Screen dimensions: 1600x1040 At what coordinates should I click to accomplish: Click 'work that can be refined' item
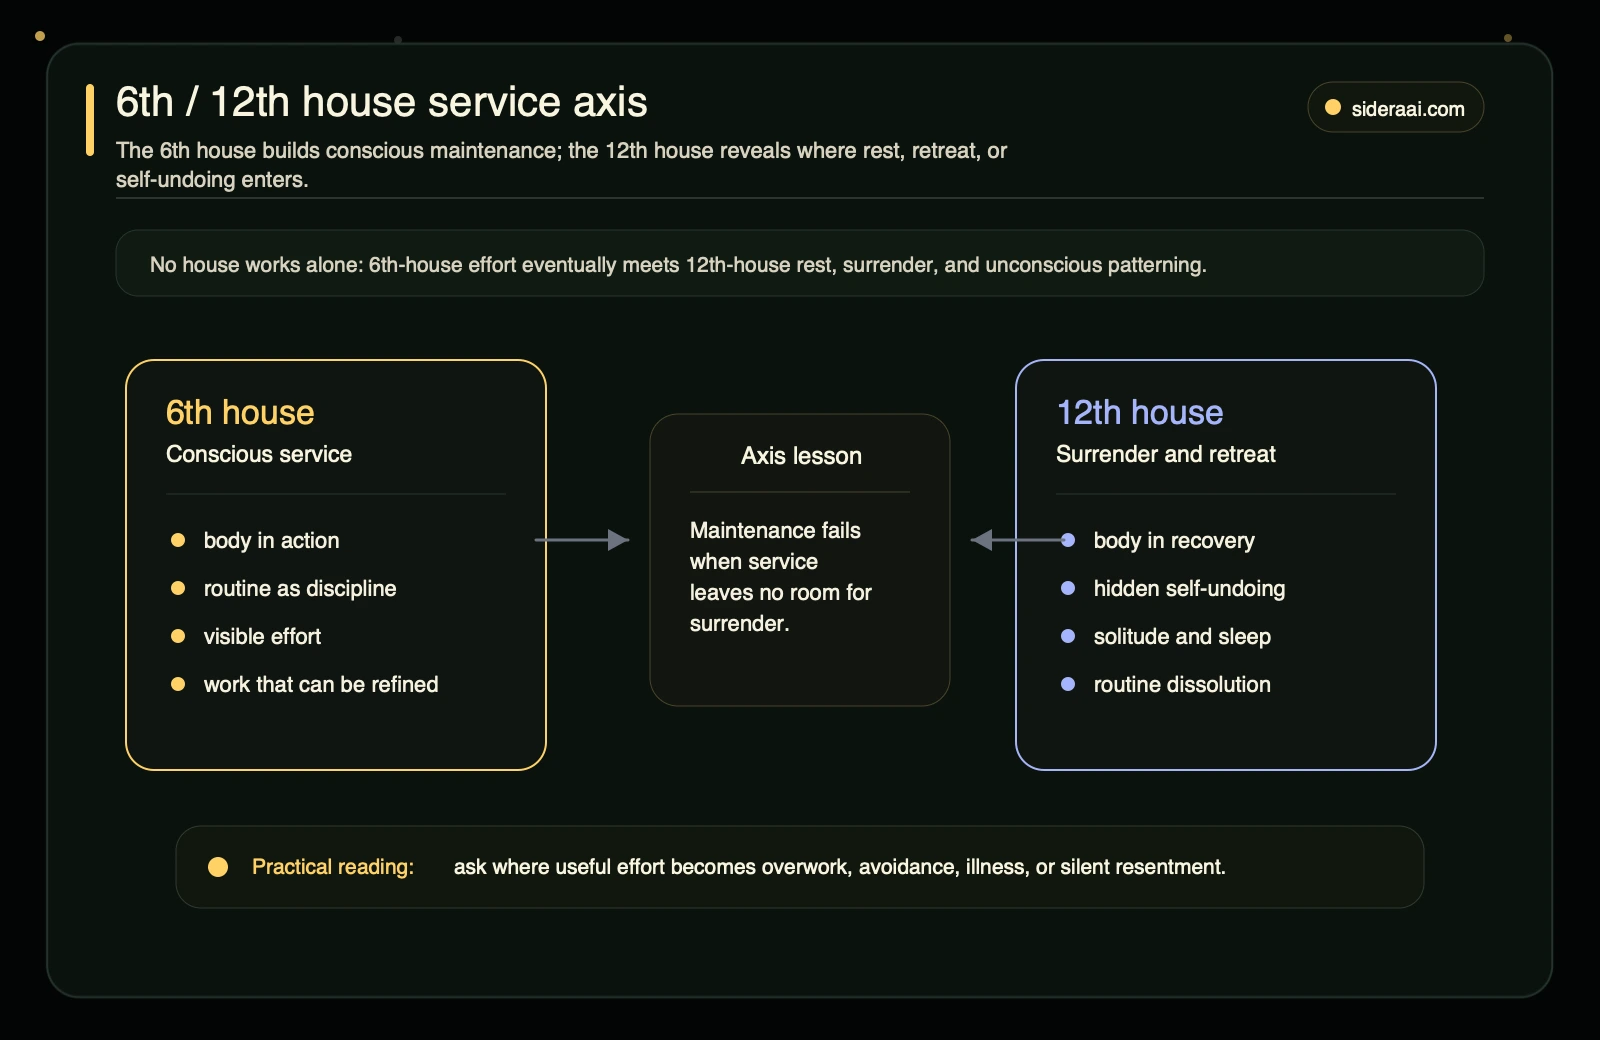click(321, 684)
